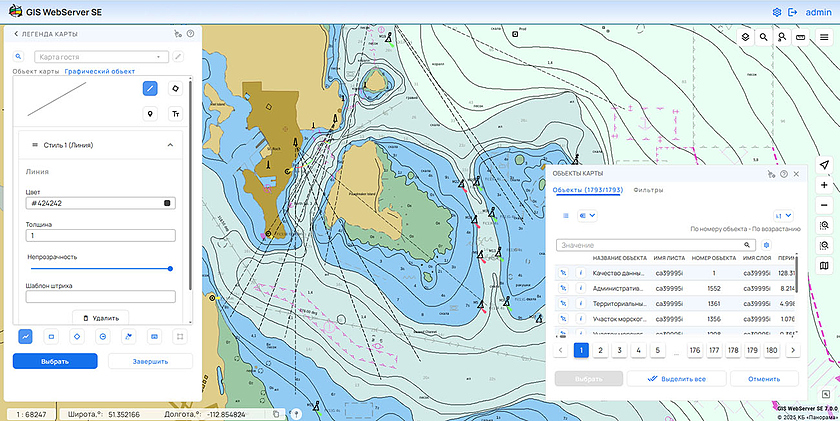The height and width of the screenshot is (421, 840).
Task: Switch to the 'Фильтры' tab
Action: pyautogui.click(x=648, y=190)
